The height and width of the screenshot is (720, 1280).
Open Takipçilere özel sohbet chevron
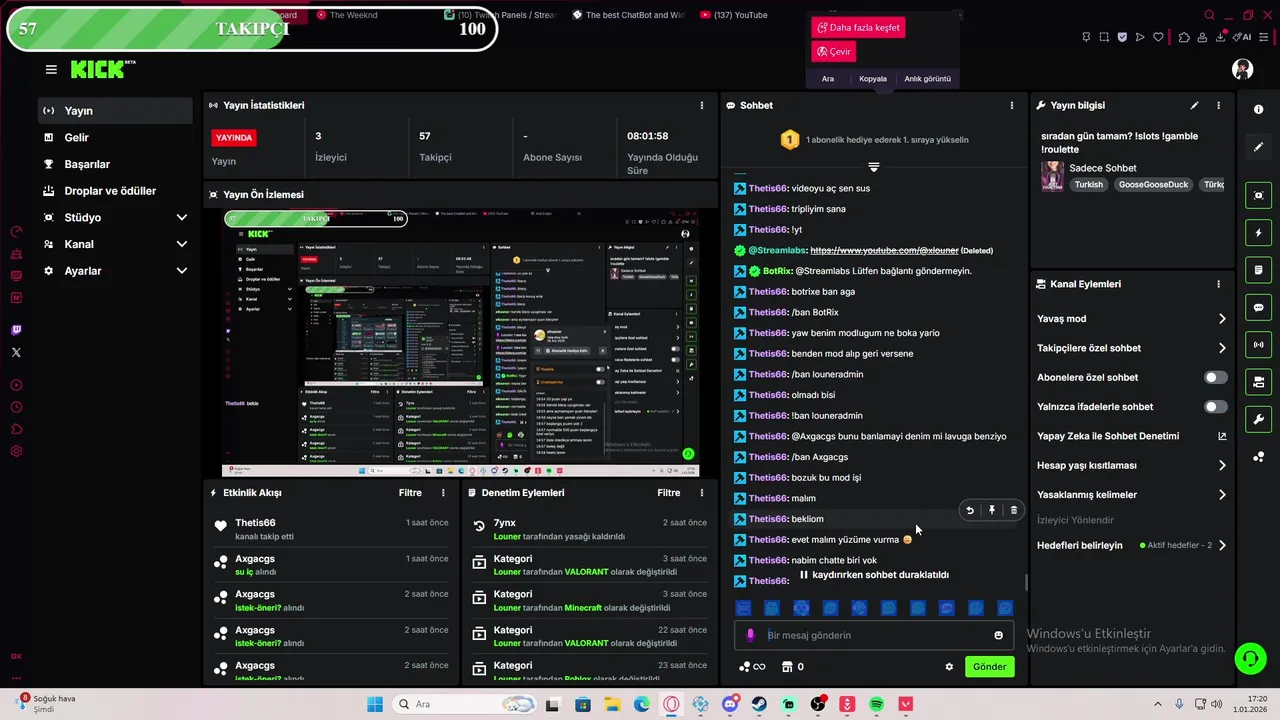[x=1222, y=348]
